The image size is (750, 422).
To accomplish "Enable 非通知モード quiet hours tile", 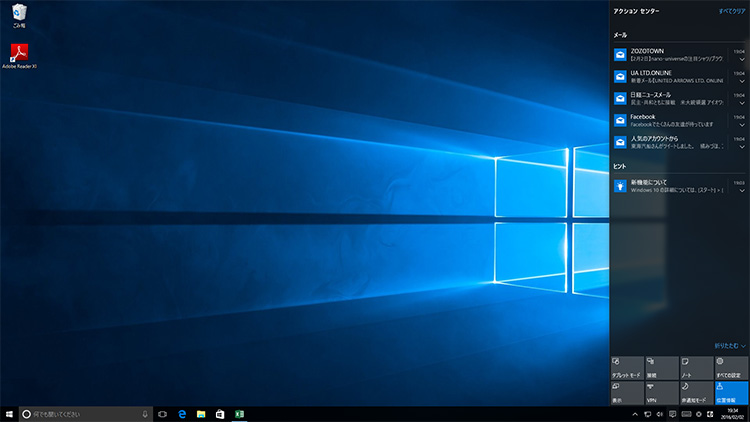I will (696, 391).
